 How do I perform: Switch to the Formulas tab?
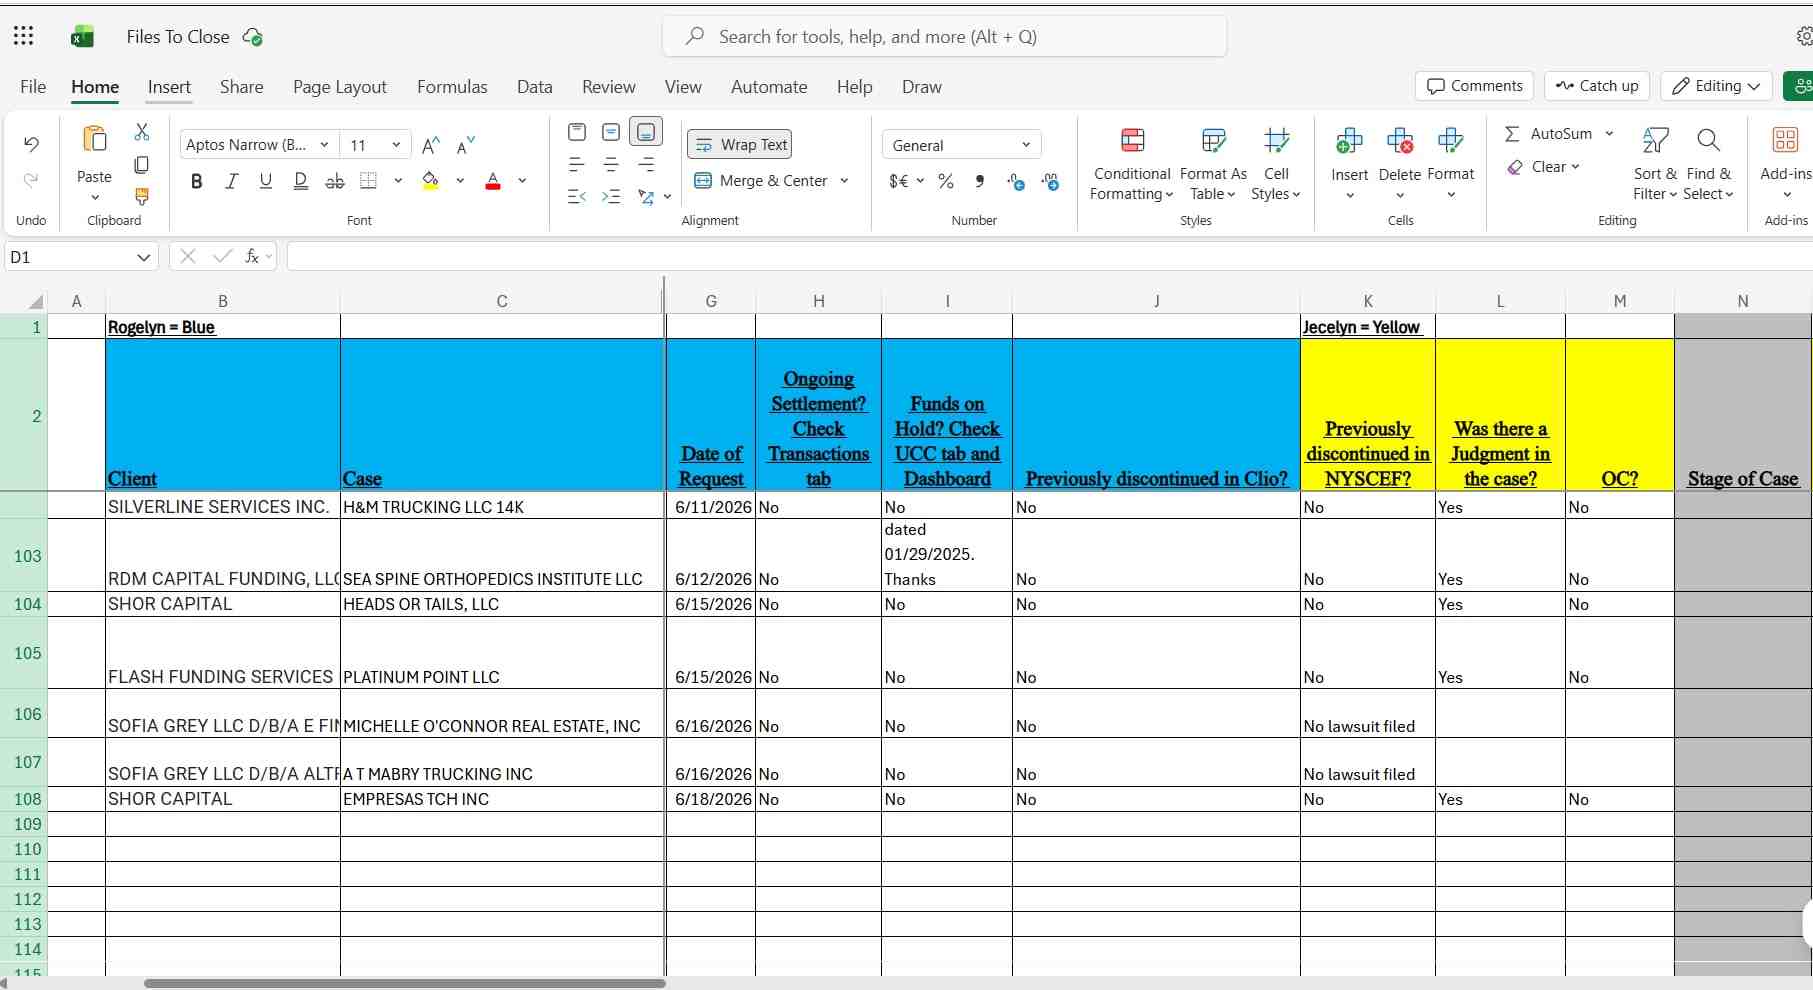452,87
